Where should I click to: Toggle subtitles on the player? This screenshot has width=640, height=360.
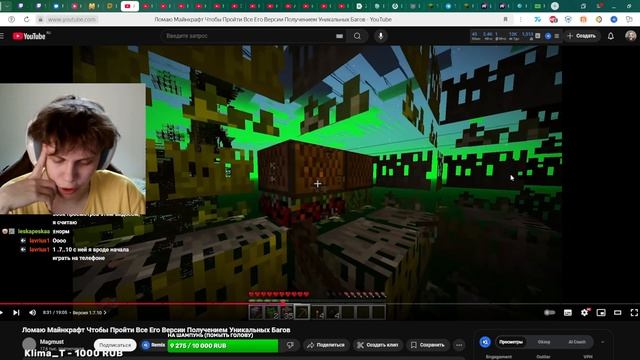coord(568,312)
